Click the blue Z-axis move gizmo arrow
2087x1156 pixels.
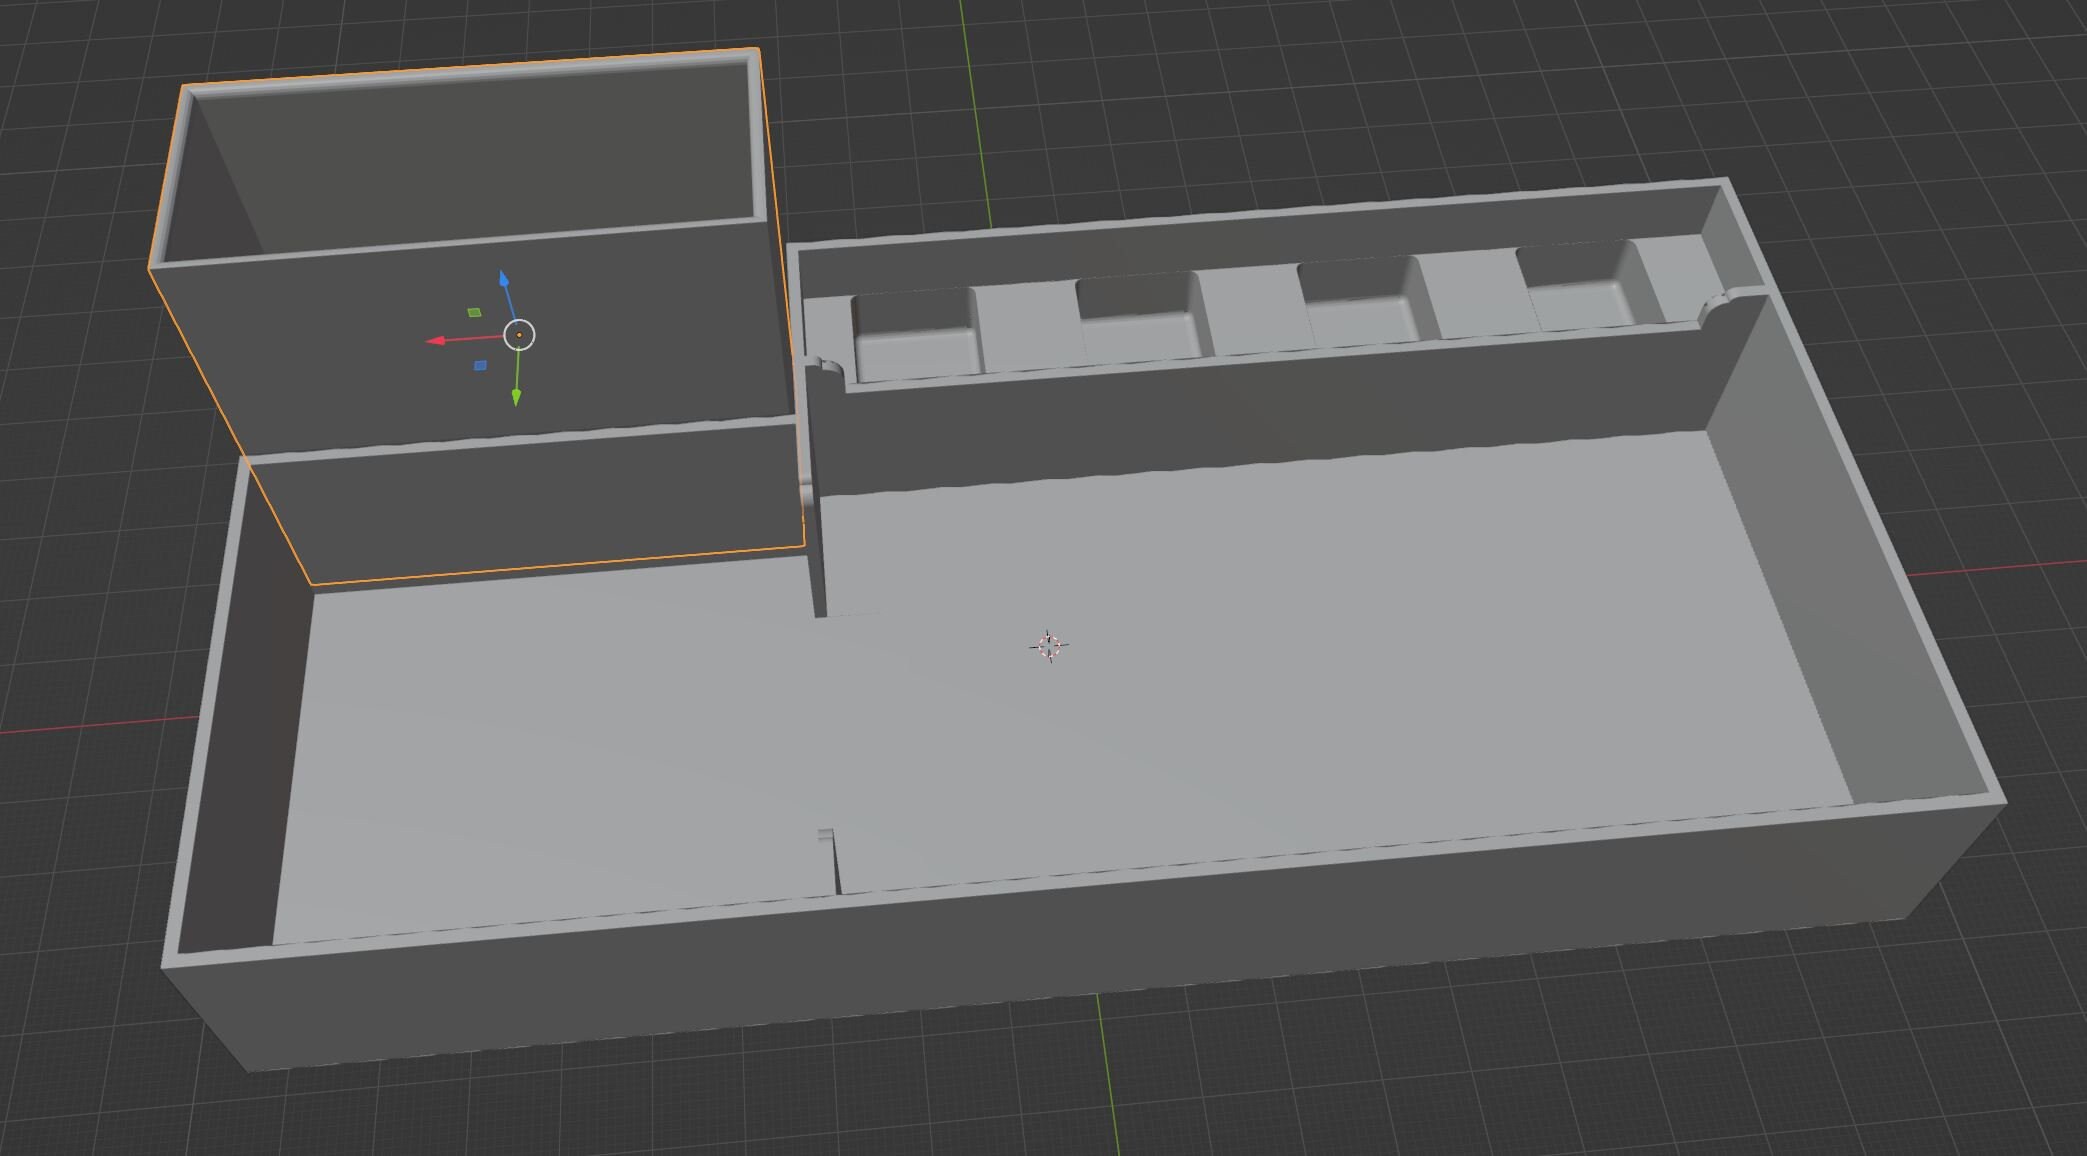505,278
